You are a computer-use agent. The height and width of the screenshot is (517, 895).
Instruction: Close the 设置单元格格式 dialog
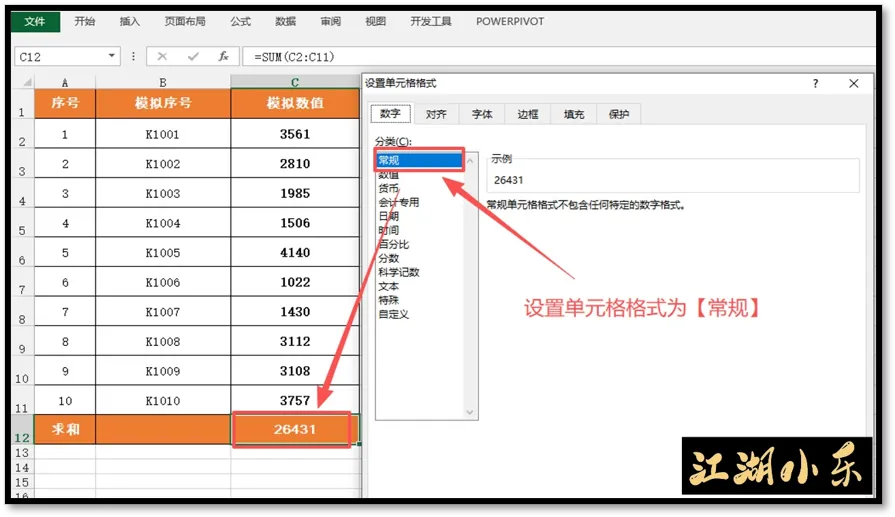pyautogui.click(x=854, y=83)
